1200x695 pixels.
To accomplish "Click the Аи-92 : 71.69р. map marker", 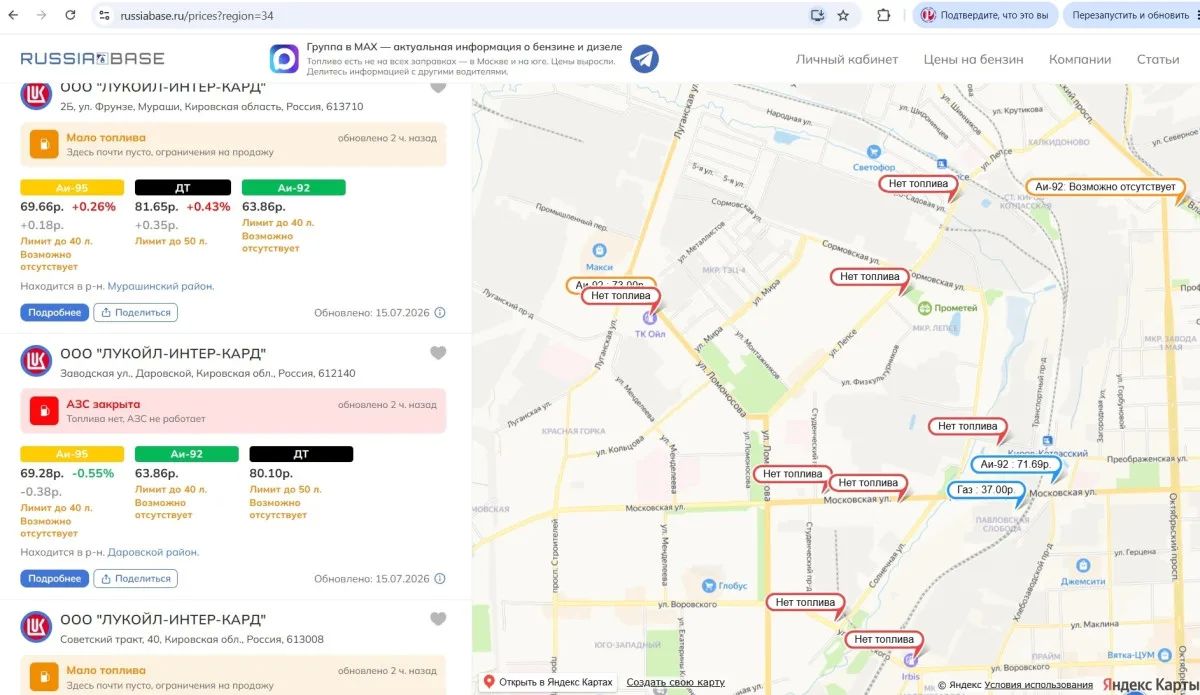I will point(1014,464).
